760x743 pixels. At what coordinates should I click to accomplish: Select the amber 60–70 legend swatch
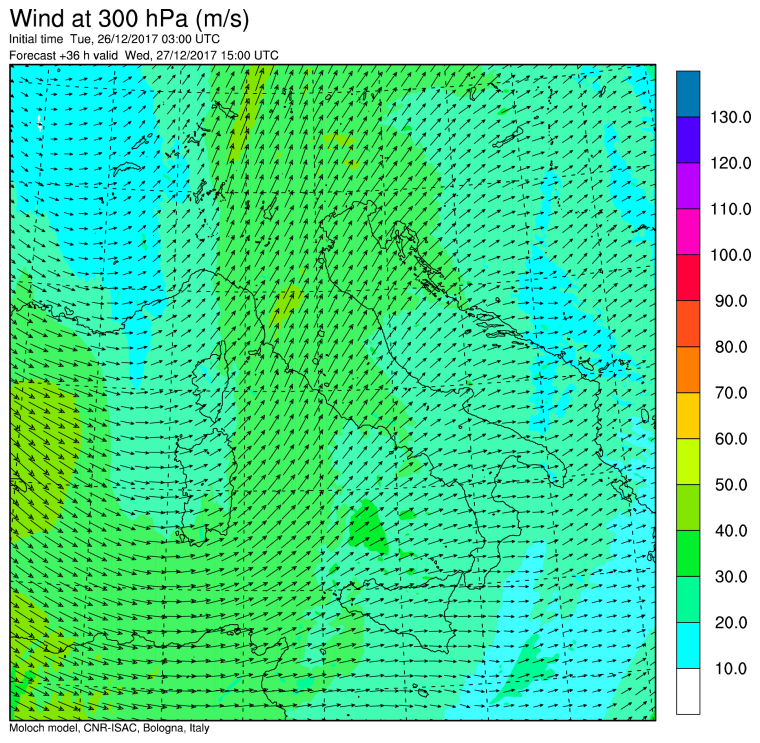[x=688, y=415]
